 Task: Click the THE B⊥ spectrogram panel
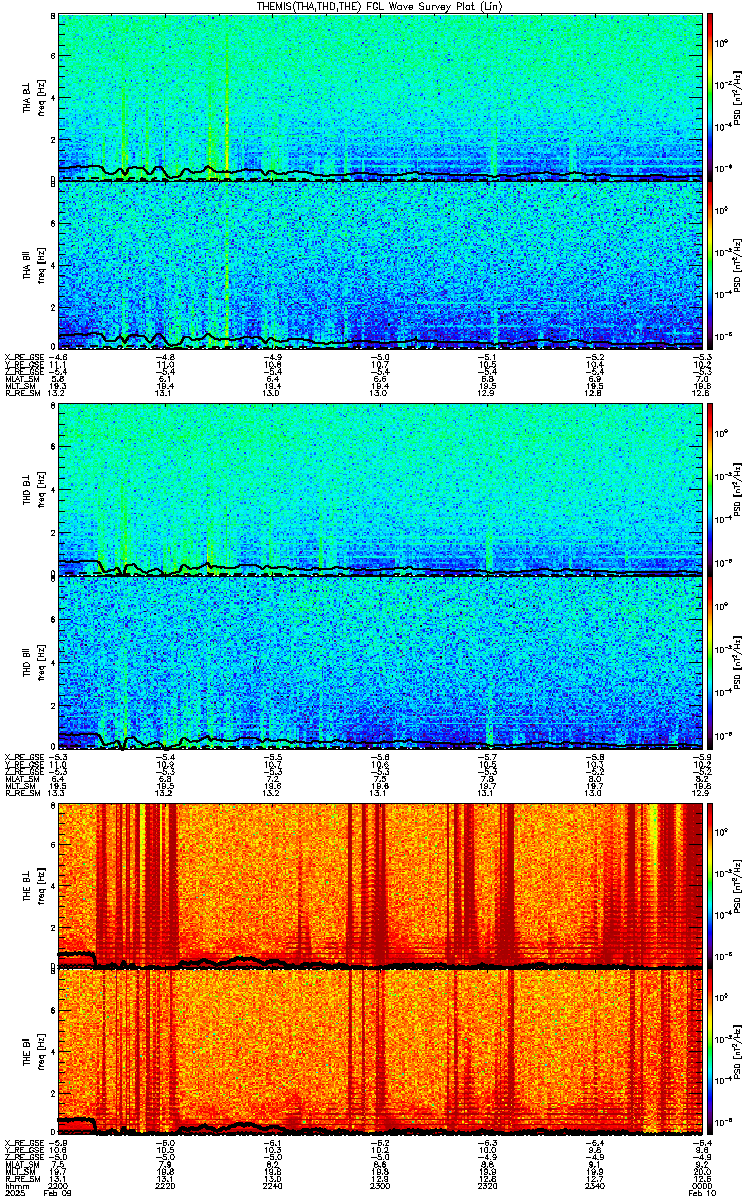point(380,885)
